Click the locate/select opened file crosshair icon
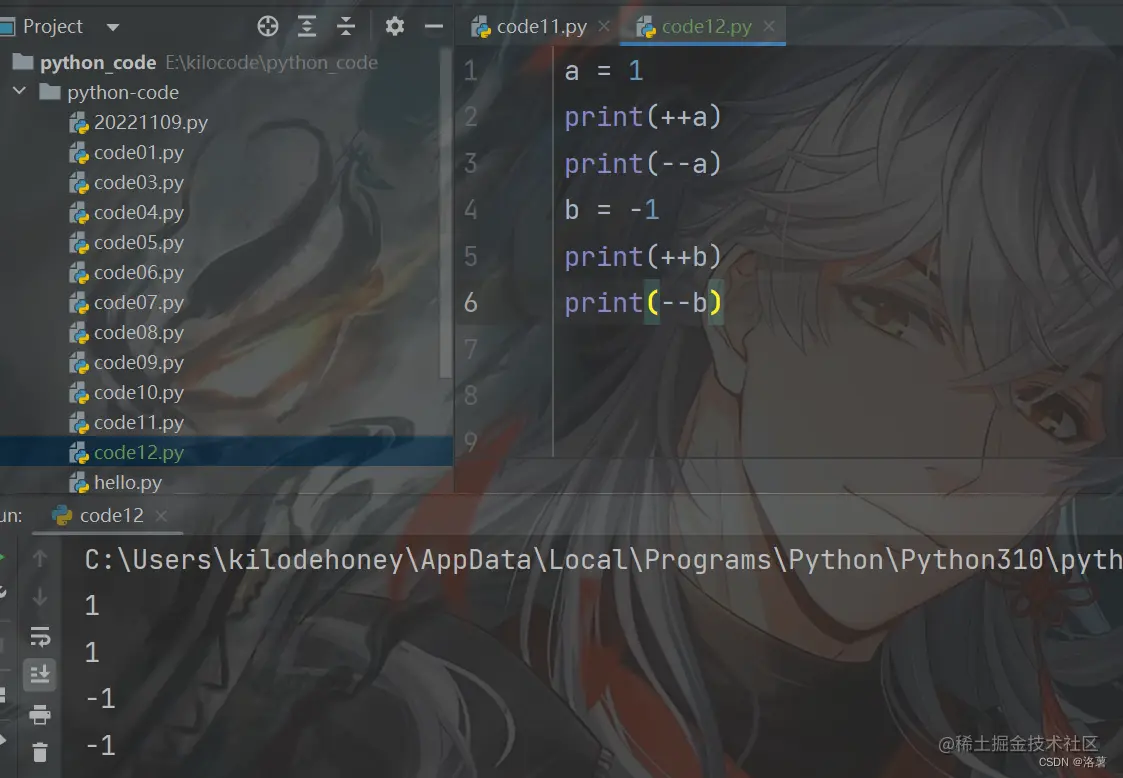Viewport: 1123px width, 778px height. (x=268, y=27)
